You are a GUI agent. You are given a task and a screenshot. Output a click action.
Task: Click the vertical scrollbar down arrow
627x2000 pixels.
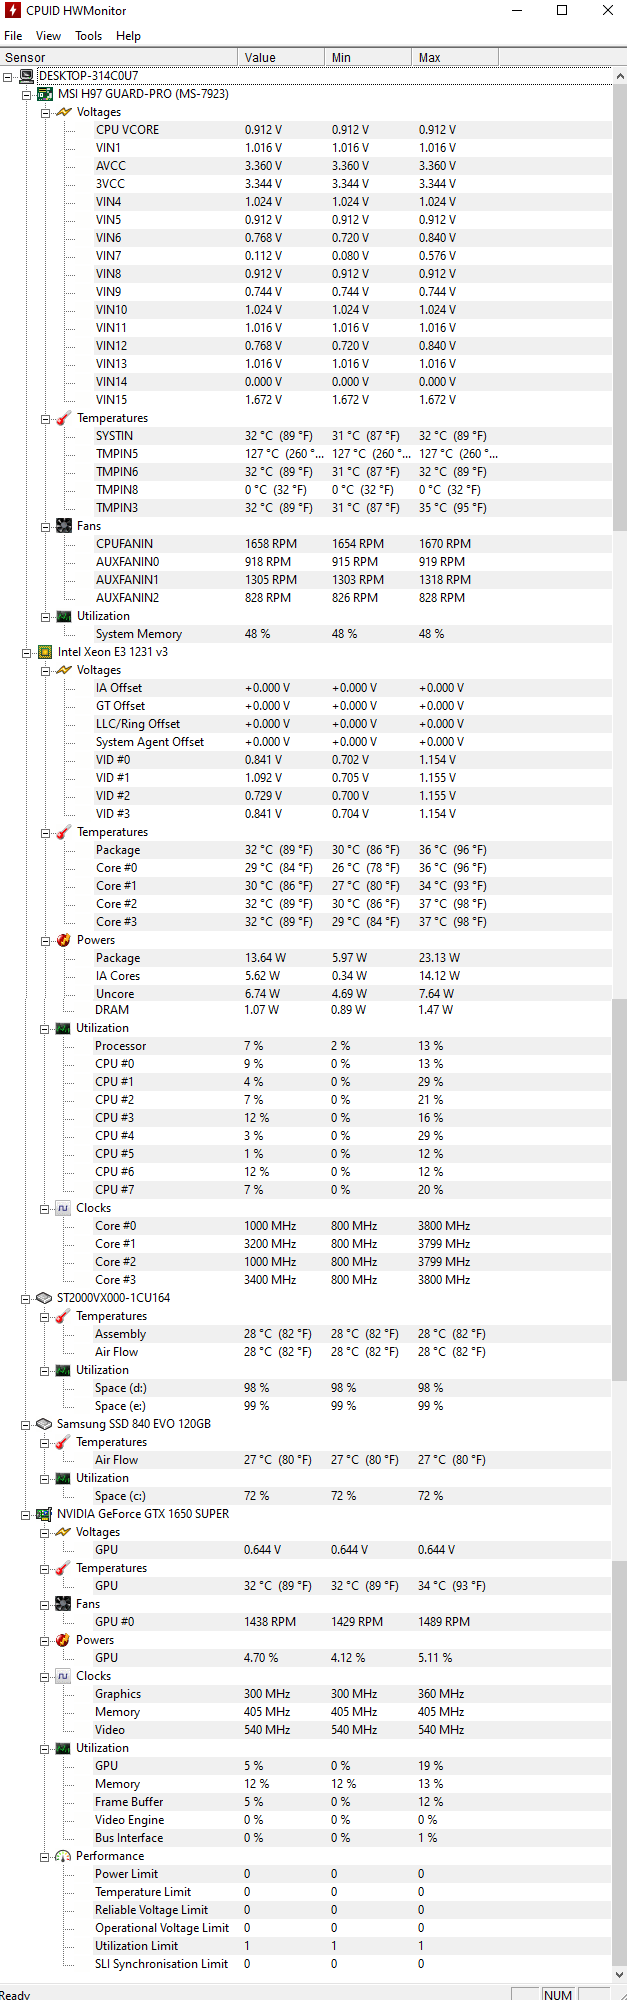click(x=619, y=1975)
